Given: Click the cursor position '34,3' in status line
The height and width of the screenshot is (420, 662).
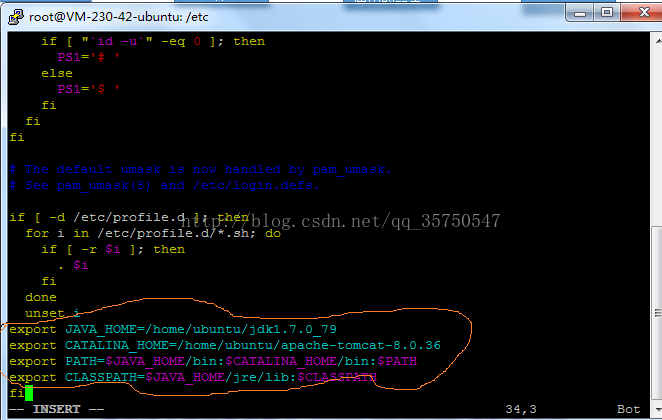Looking at the screenshot, I should [521, 409].
